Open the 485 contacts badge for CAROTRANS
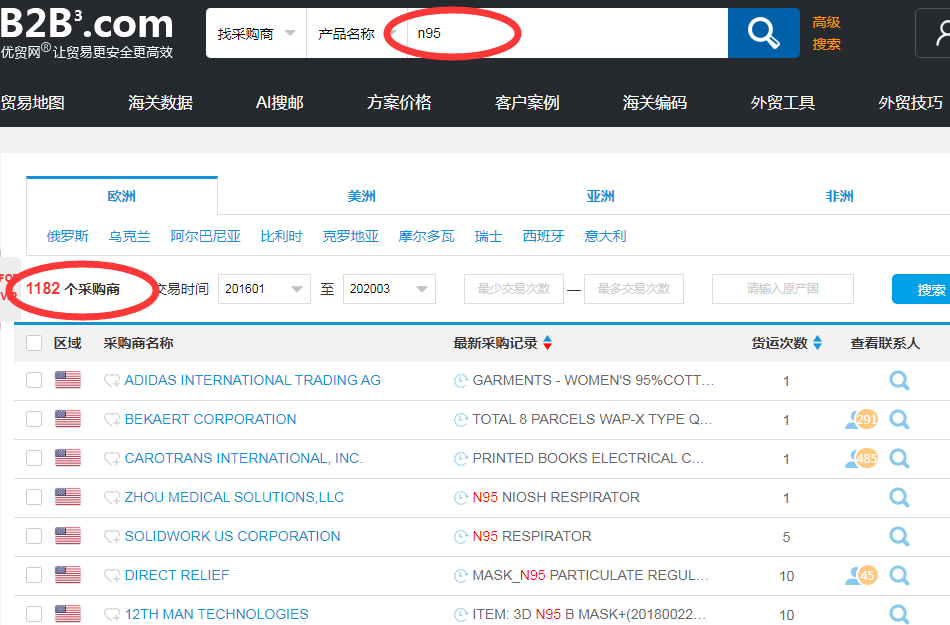Viewport: 950px width, 625px height. tap(862, 458)
